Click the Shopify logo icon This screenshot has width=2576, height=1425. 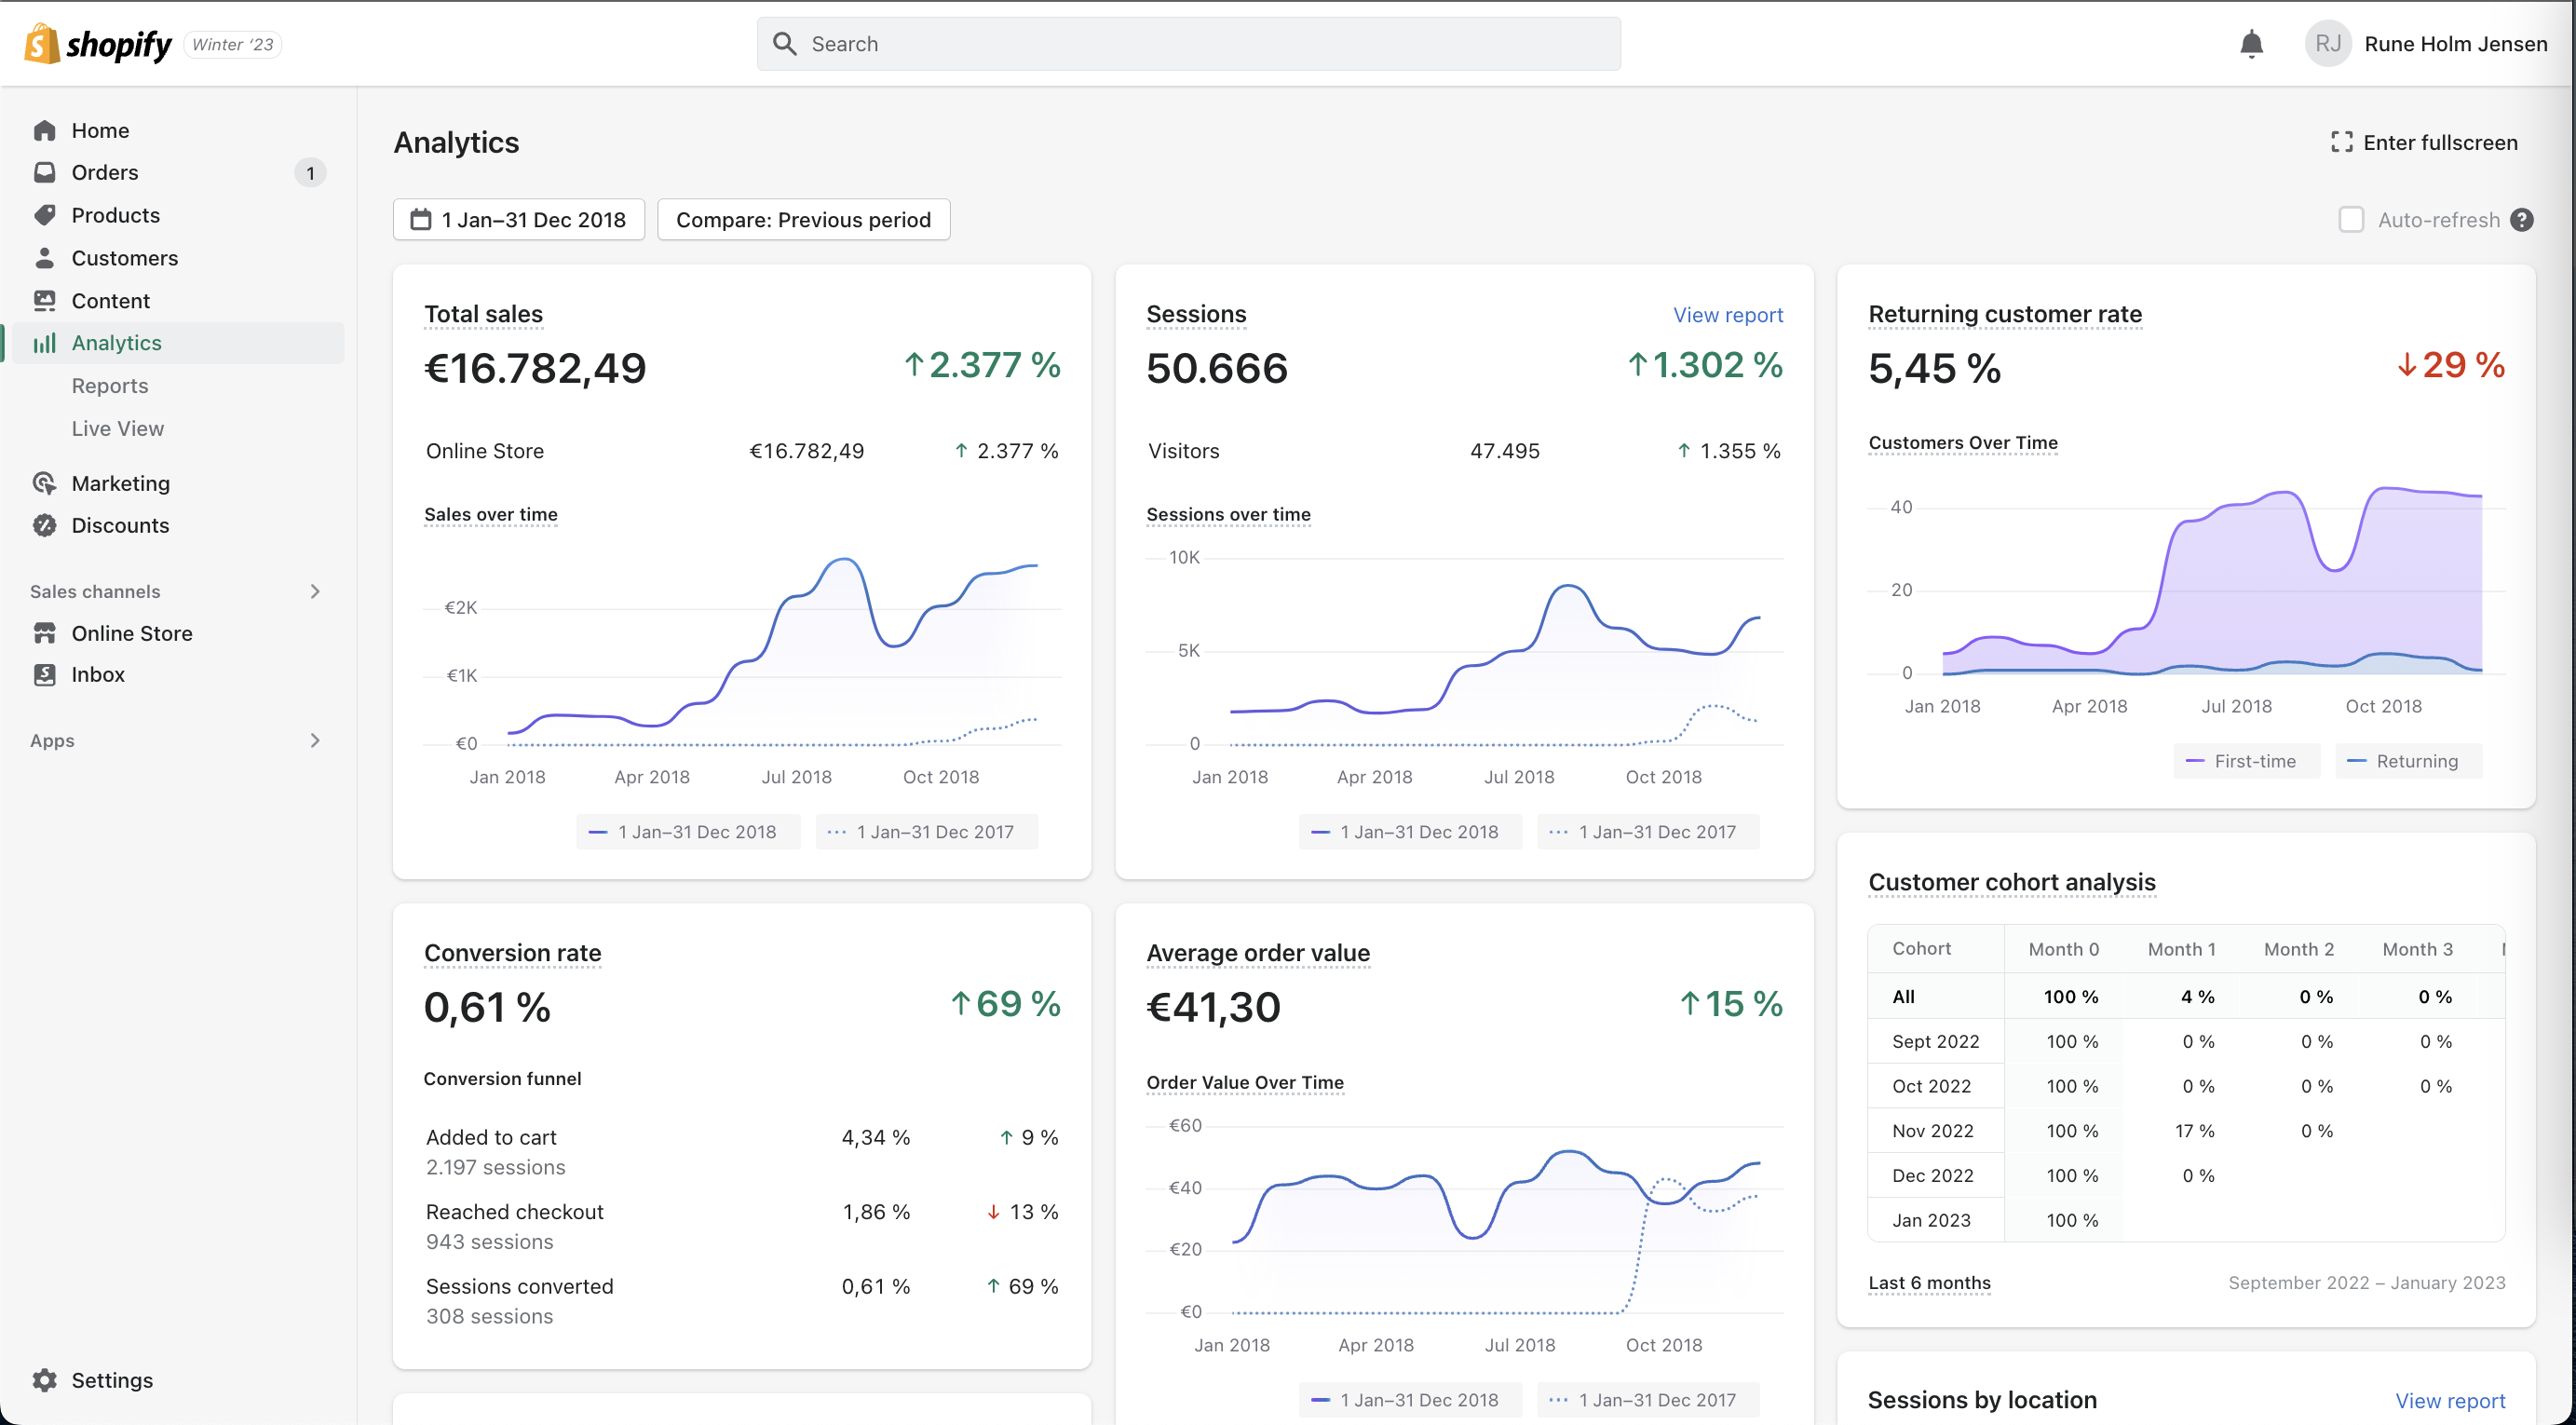[41, 44]
